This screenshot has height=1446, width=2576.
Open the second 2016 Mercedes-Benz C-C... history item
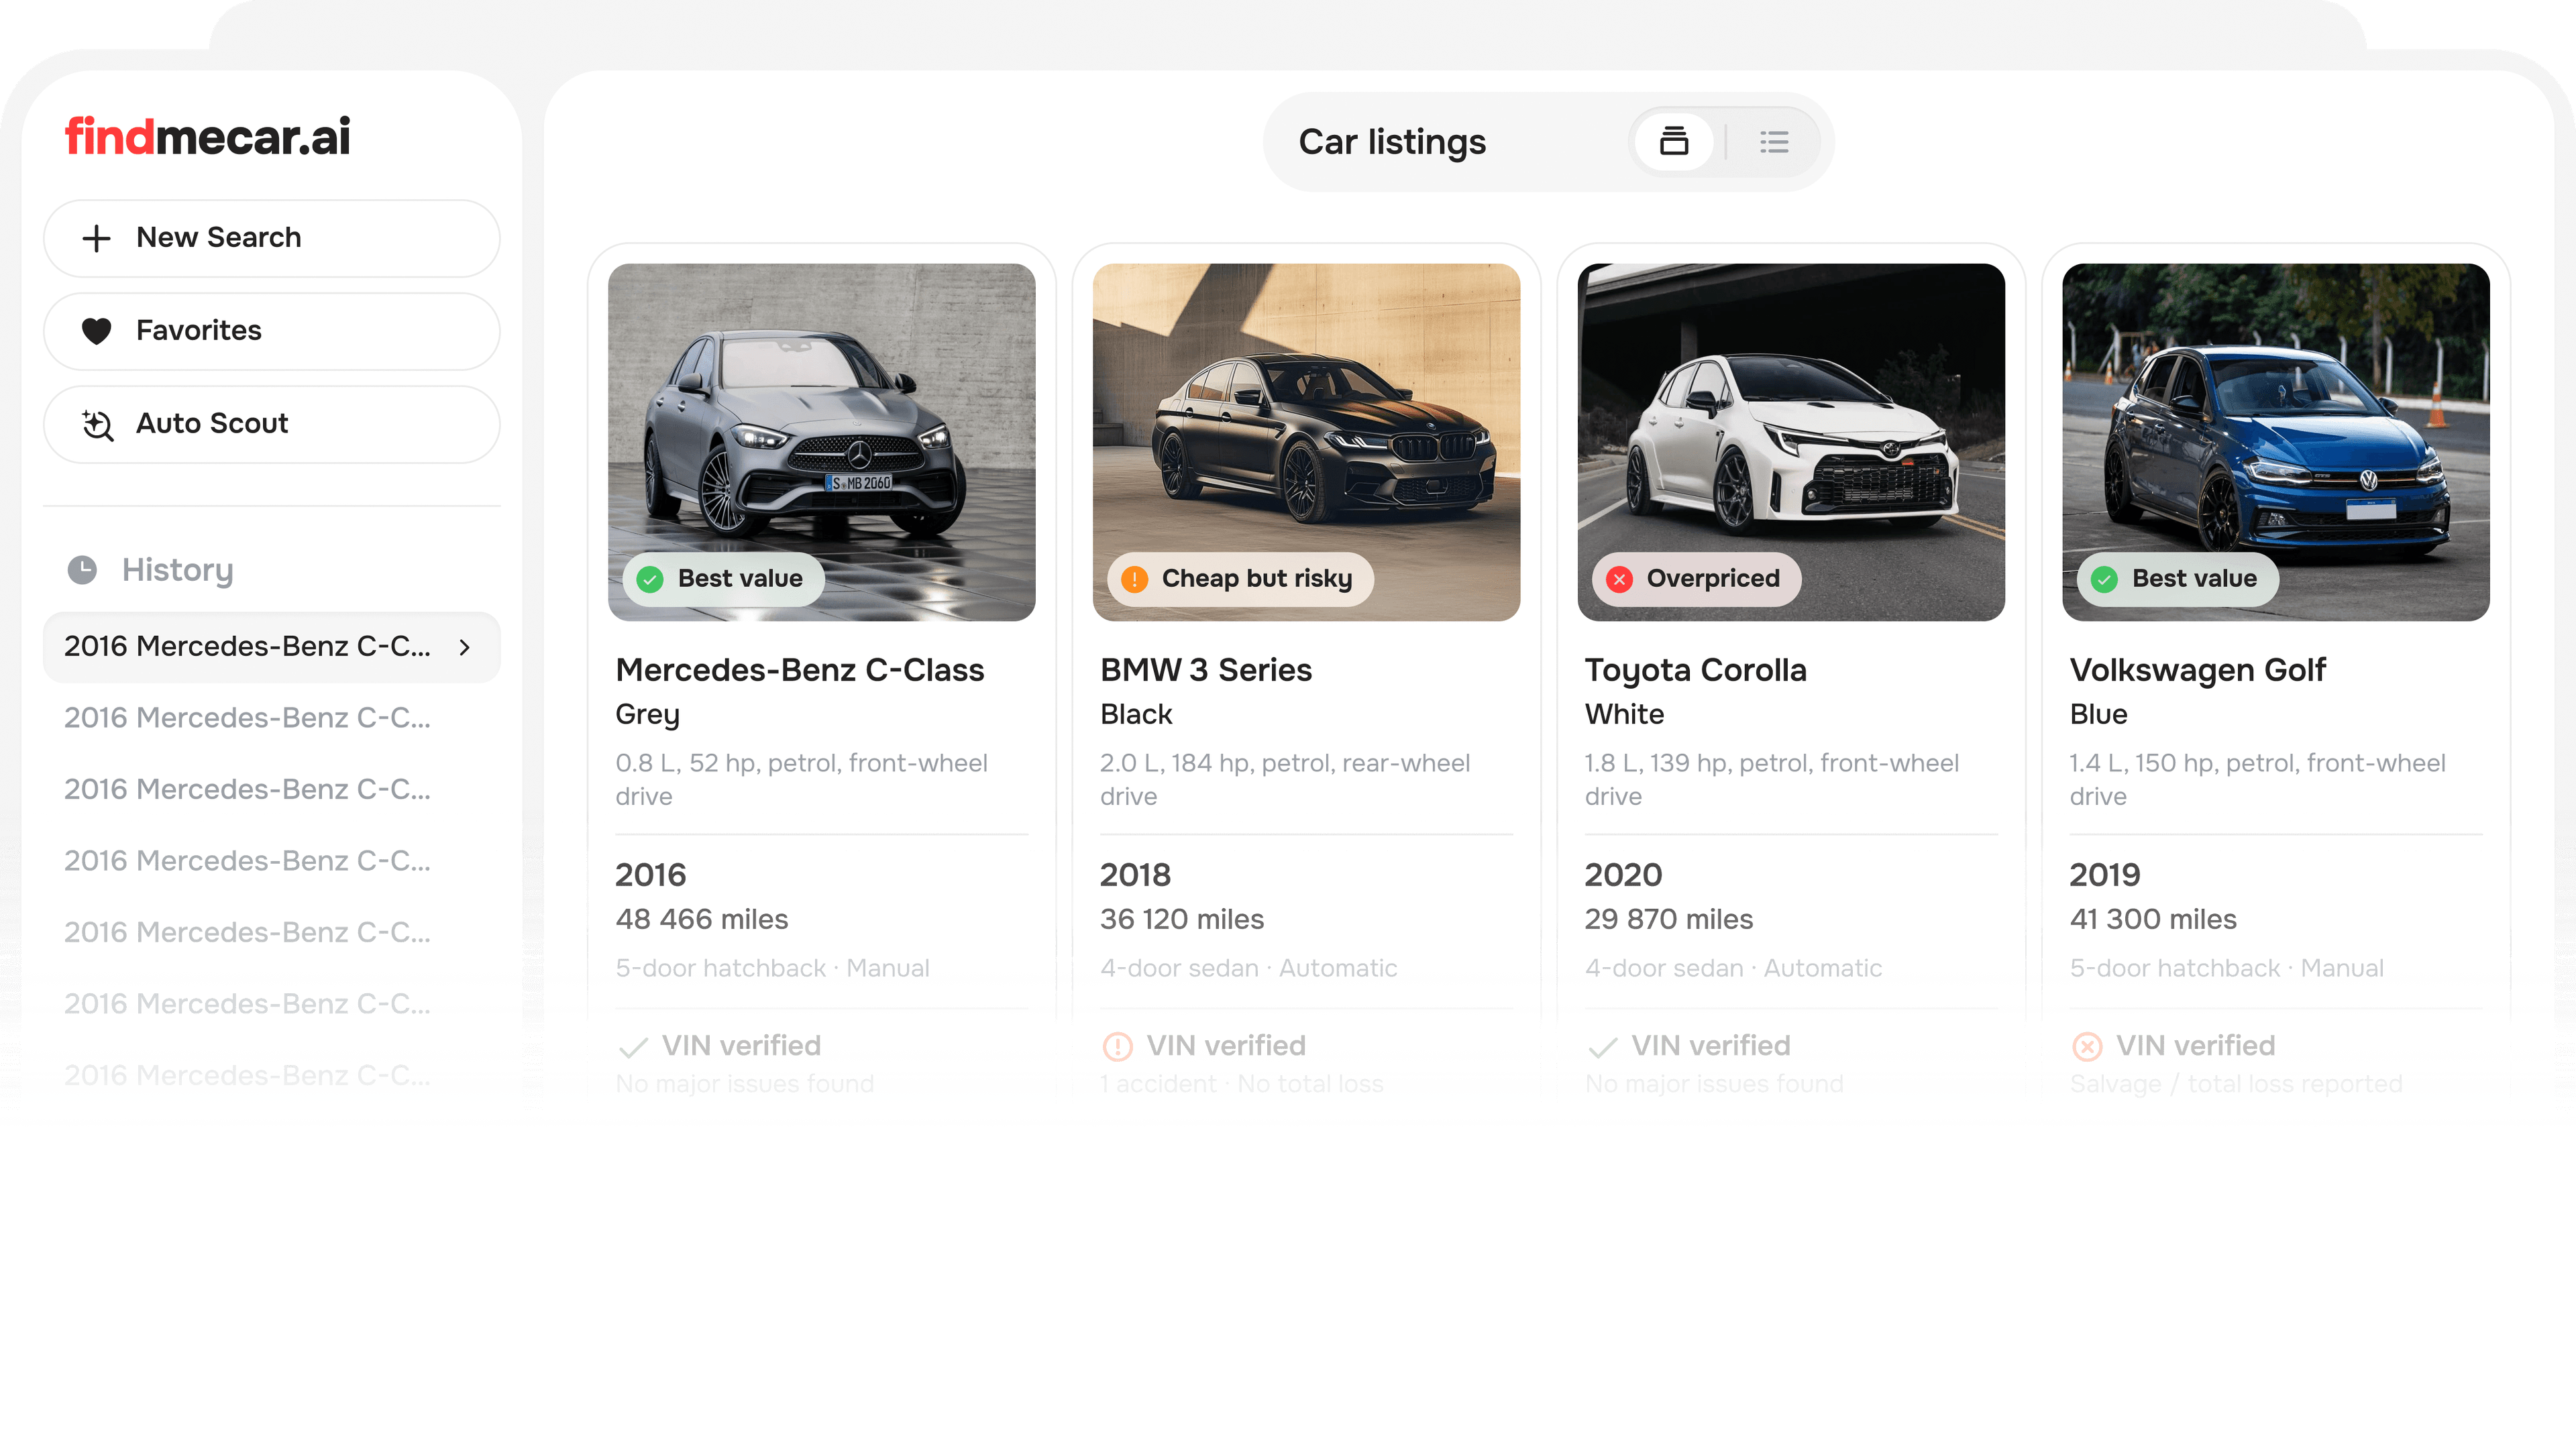[x=248, y=718]
